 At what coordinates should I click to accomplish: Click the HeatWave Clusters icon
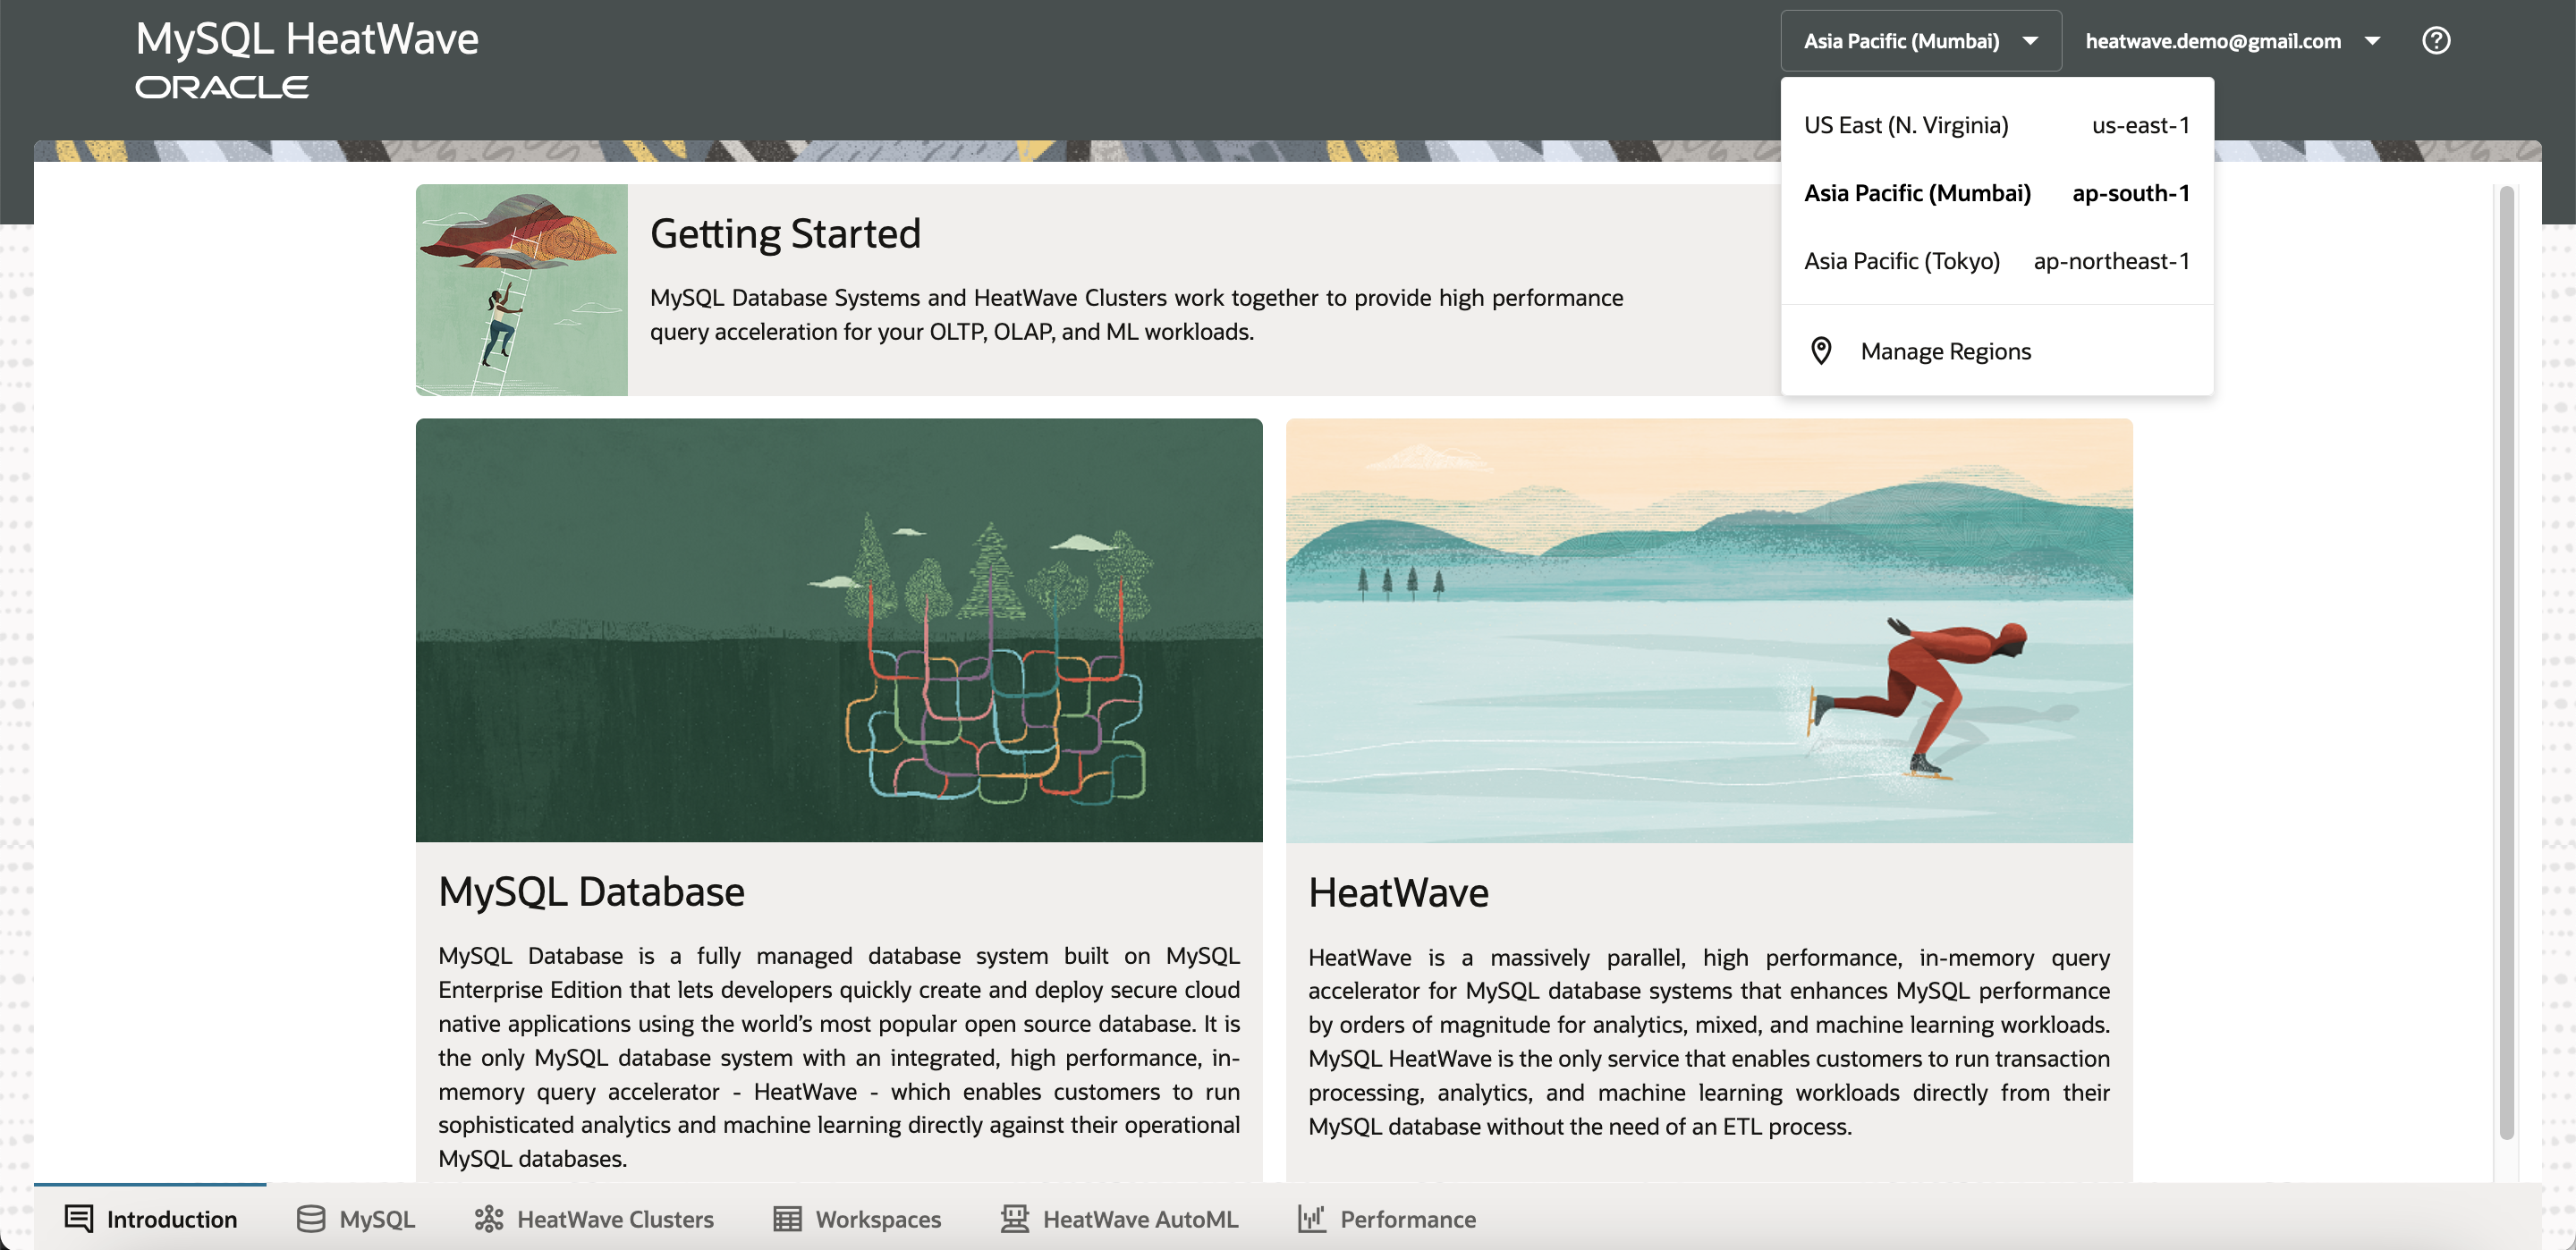pos(488,1218)
